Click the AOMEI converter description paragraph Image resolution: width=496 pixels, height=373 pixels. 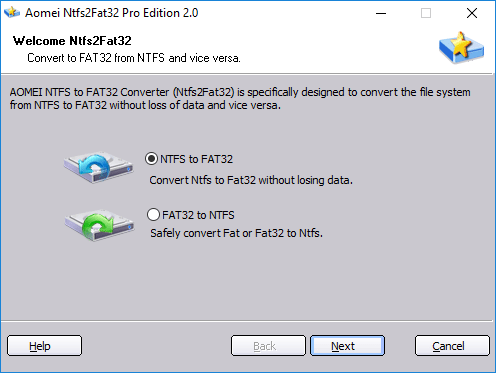click(240, 98)
